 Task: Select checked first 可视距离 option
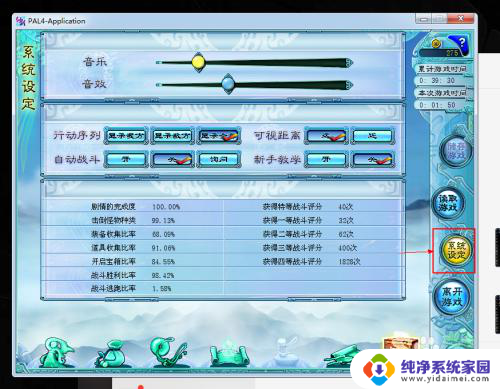click(326, 136)
